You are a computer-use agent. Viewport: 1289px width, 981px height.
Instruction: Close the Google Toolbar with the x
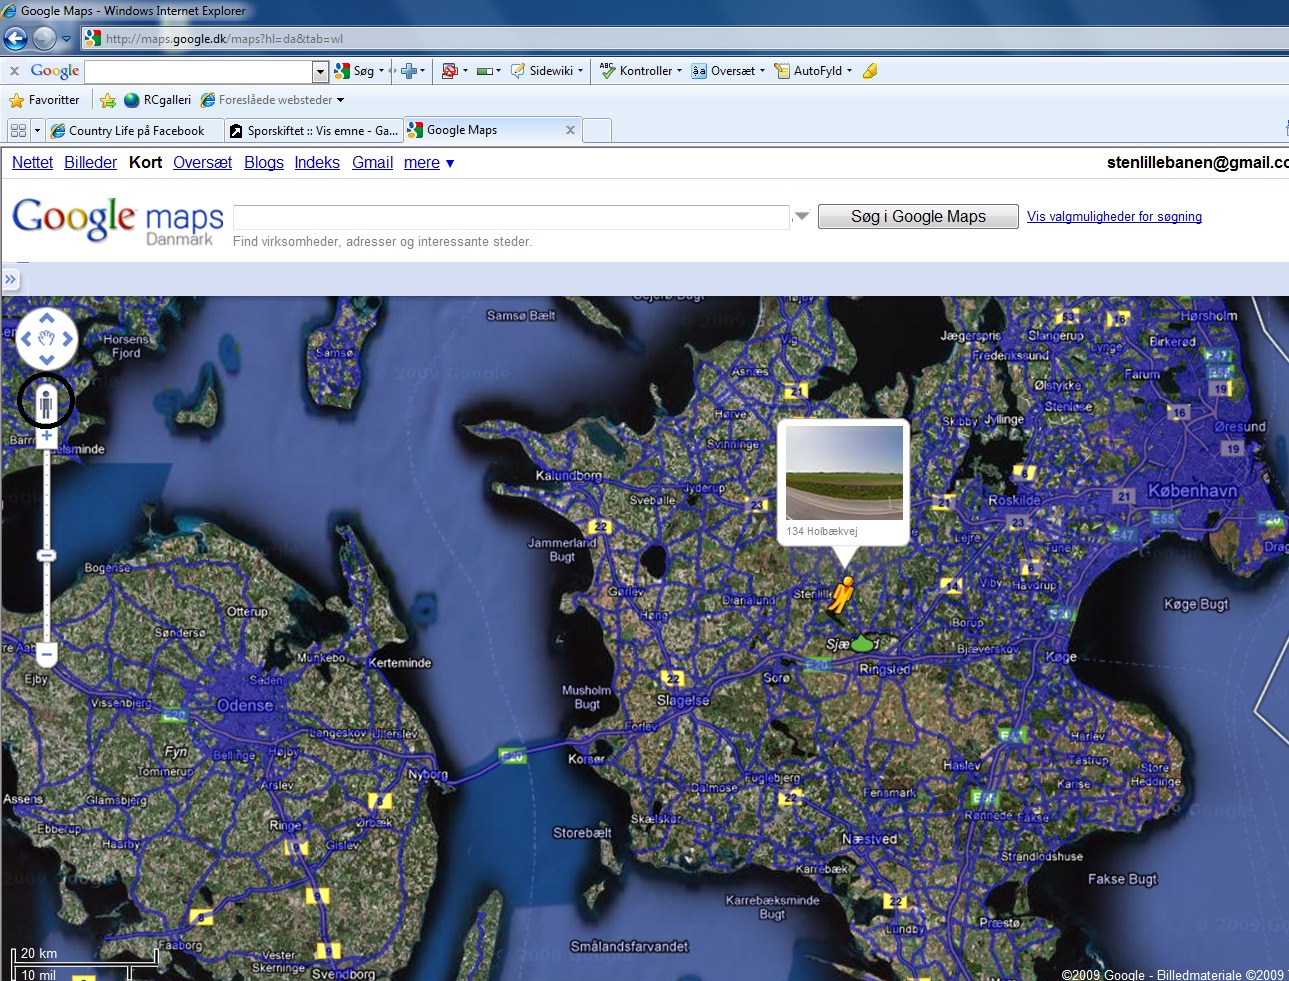tap(14, 71)
